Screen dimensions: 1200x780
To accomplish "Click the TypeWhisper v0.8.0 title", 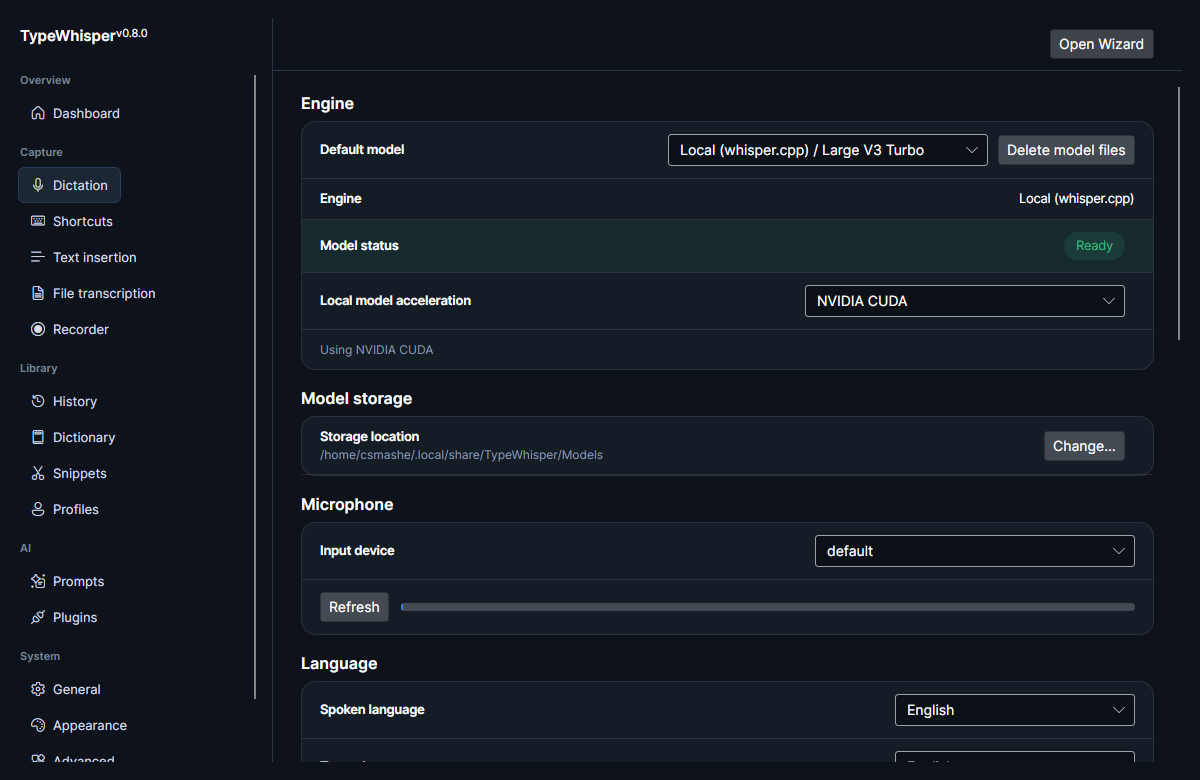I will 84,35.
